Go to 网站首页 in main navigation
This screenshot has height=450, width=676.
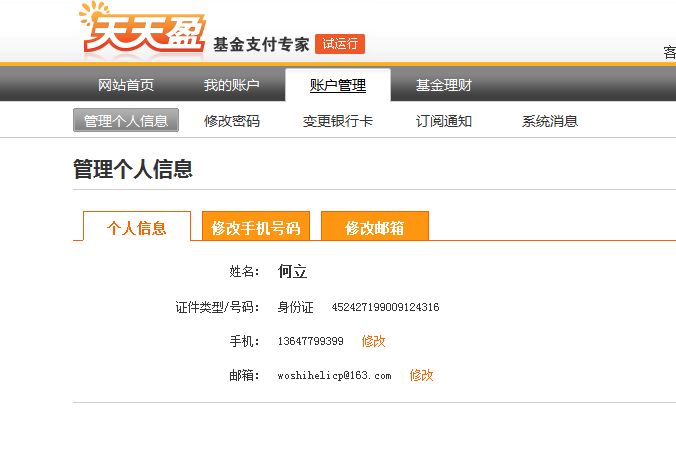point(126,85)
